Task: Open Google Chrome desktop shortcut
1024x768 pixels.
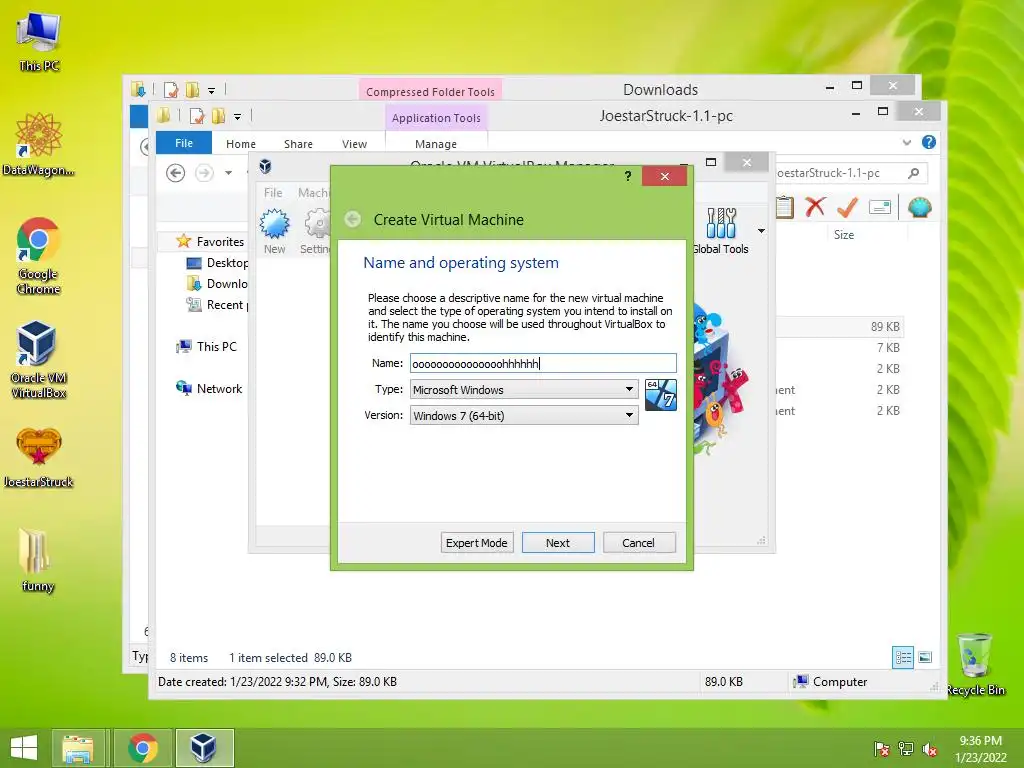Action: (x=38, y=255)
